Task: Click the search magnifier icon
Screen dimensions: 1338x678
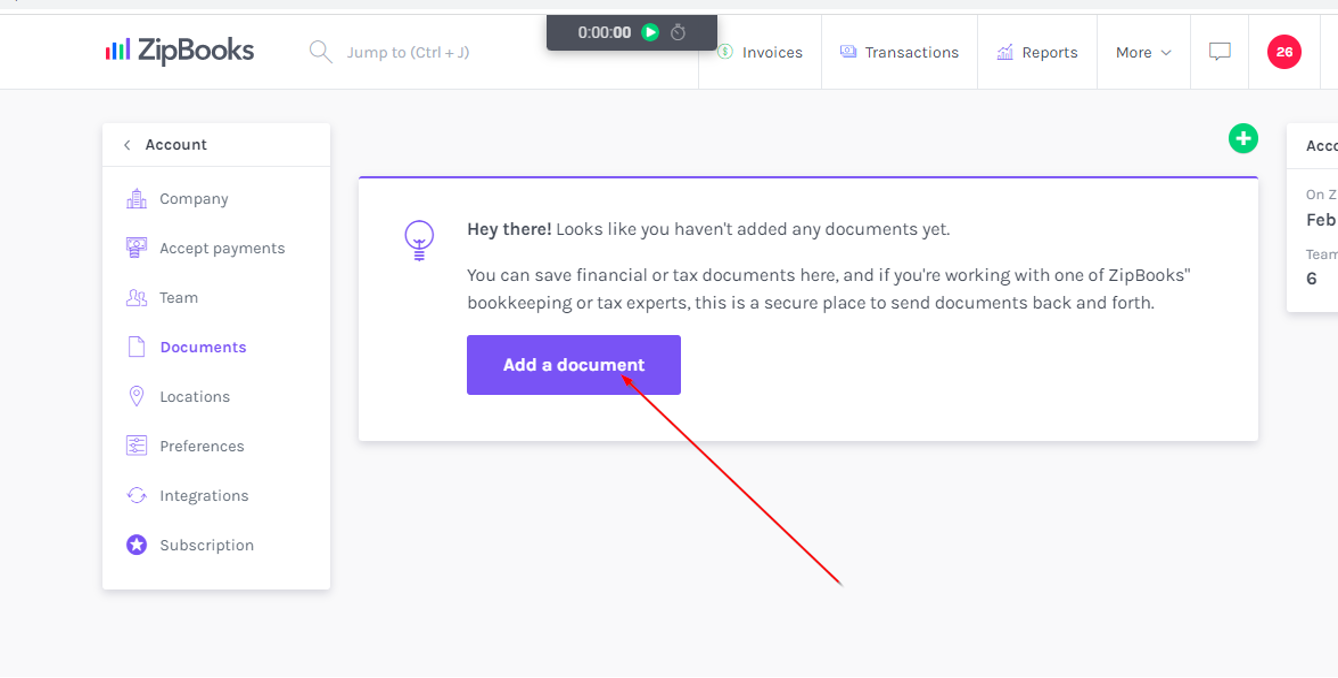Action: [x=320, y=52]
